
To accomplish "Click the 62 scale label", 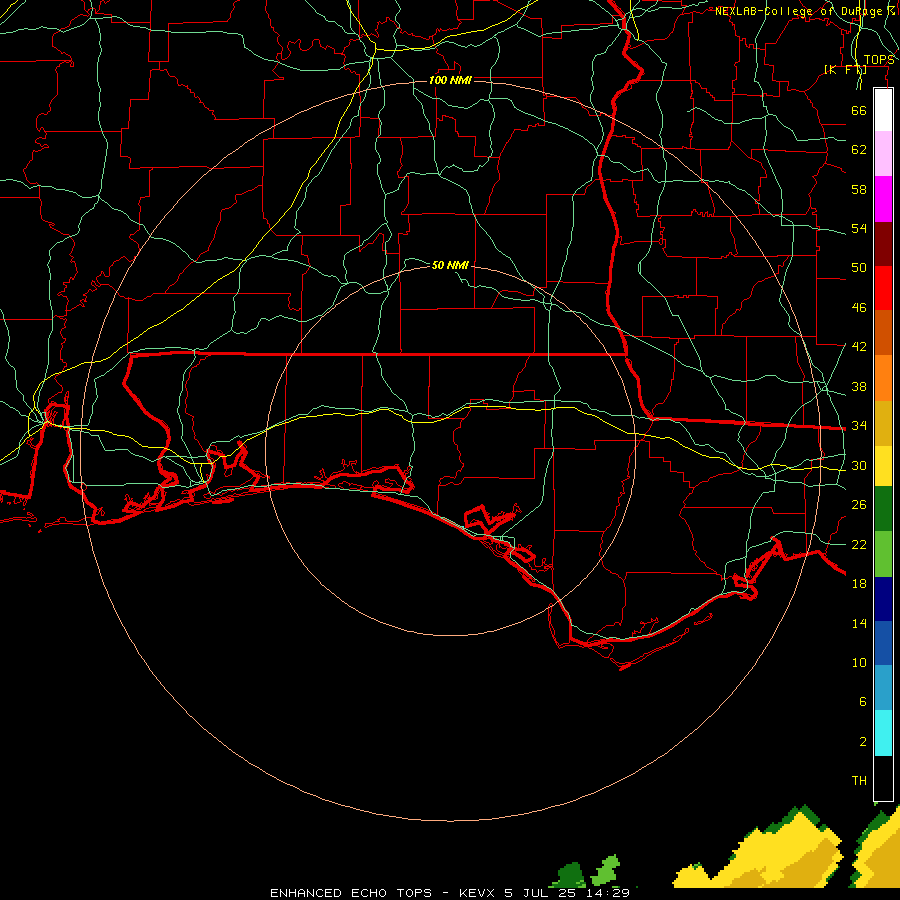I will (859, 150).
